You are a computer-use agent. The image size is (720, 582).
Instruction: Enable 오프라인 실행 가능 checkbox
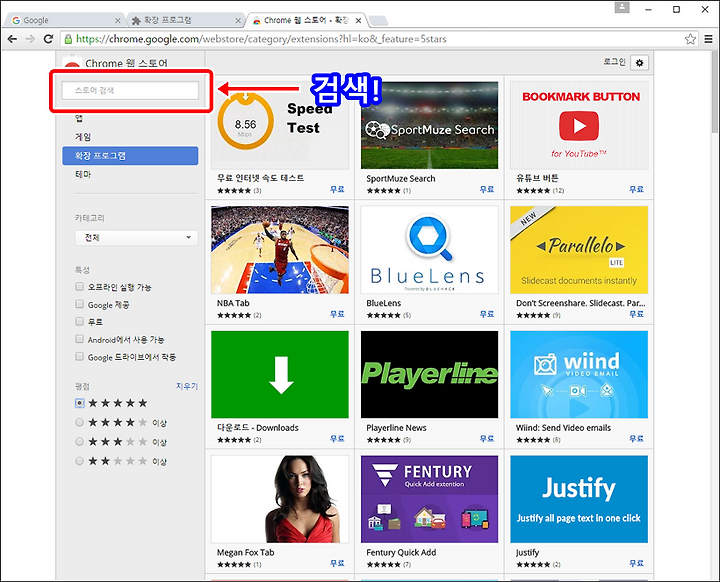click(79, 287)
